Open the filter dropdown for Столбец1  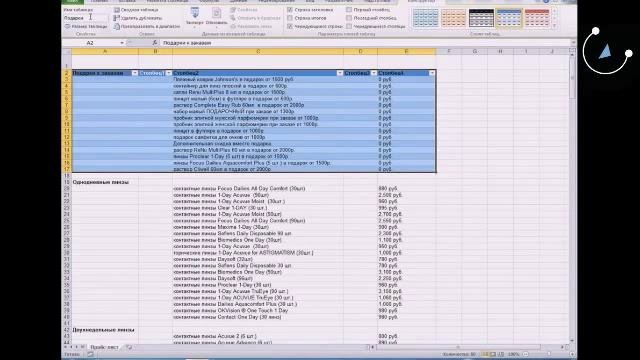click(169, 73)
